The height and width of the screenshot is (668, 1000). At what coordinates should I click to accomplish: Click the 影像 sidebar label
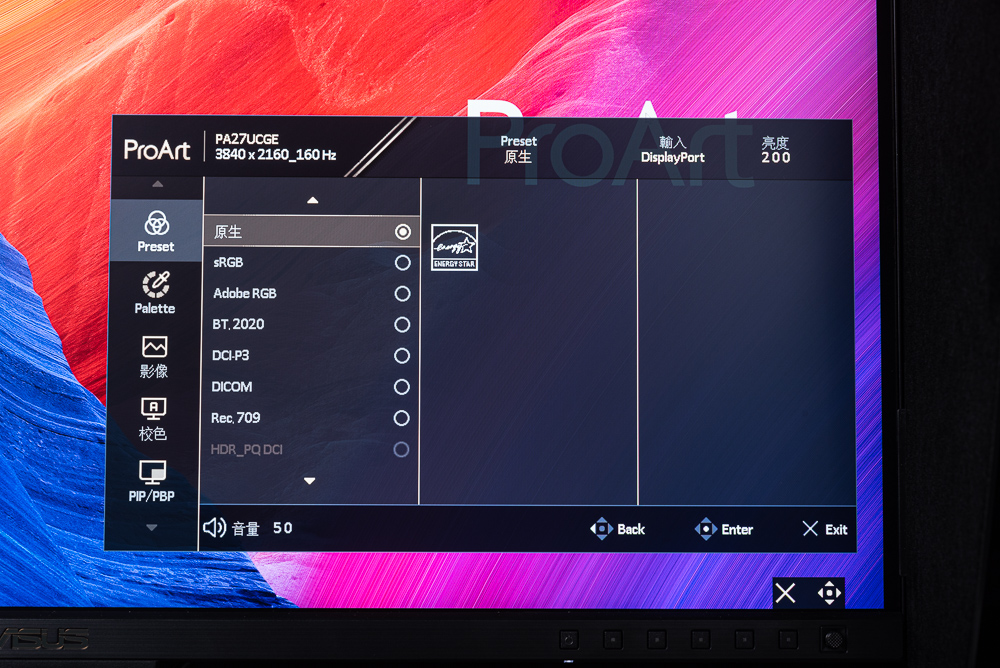pyautogui.click(x=154, y=371)
